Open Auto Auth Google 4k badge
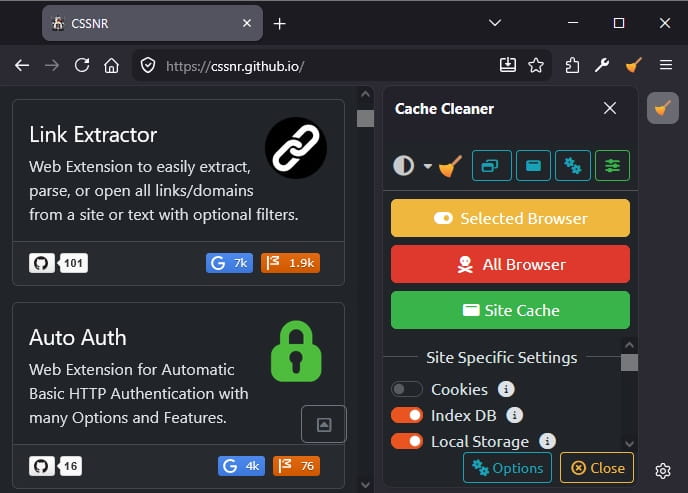The width and height of the screenshot is (688, 493). (x=241, y=466)
